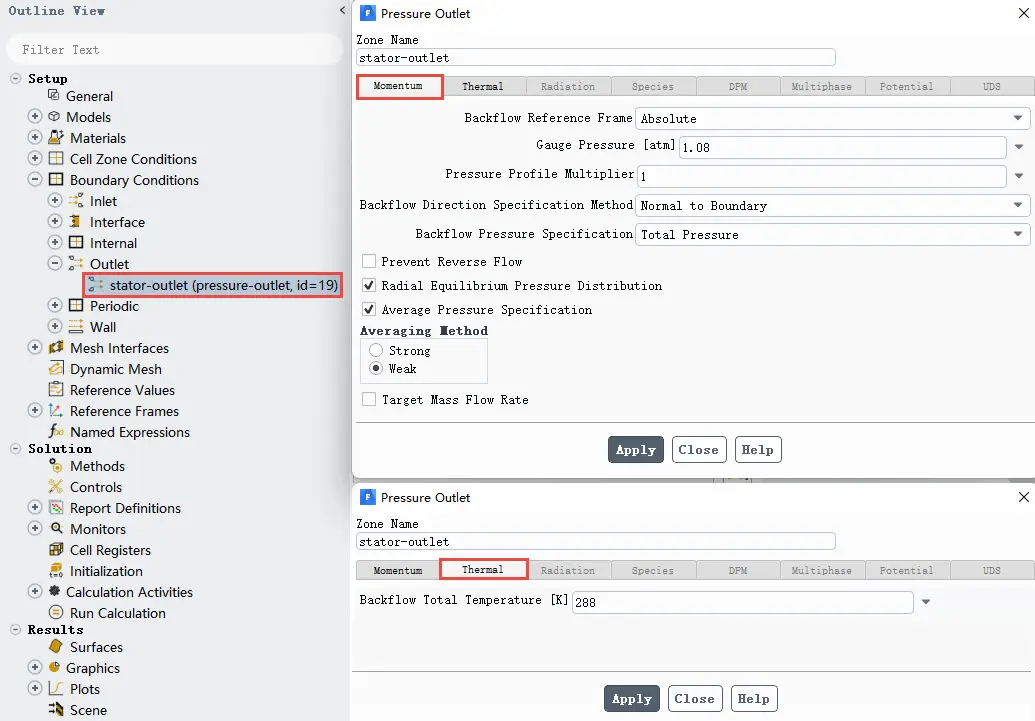Click the Dynamic Mesh icon
Viewport: 1035px width, 721px height.
click(57, 368)
